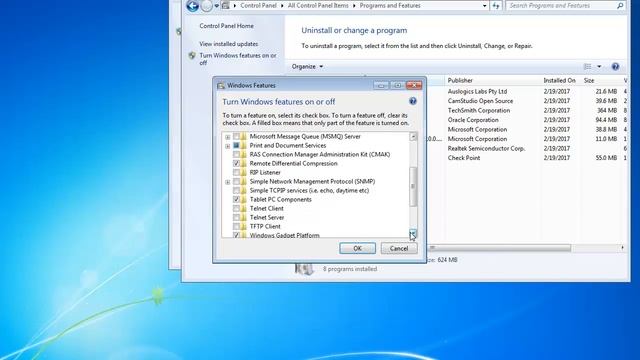Expand dropdown arrow after Control Panel breadcrumb

coord(282,6)
